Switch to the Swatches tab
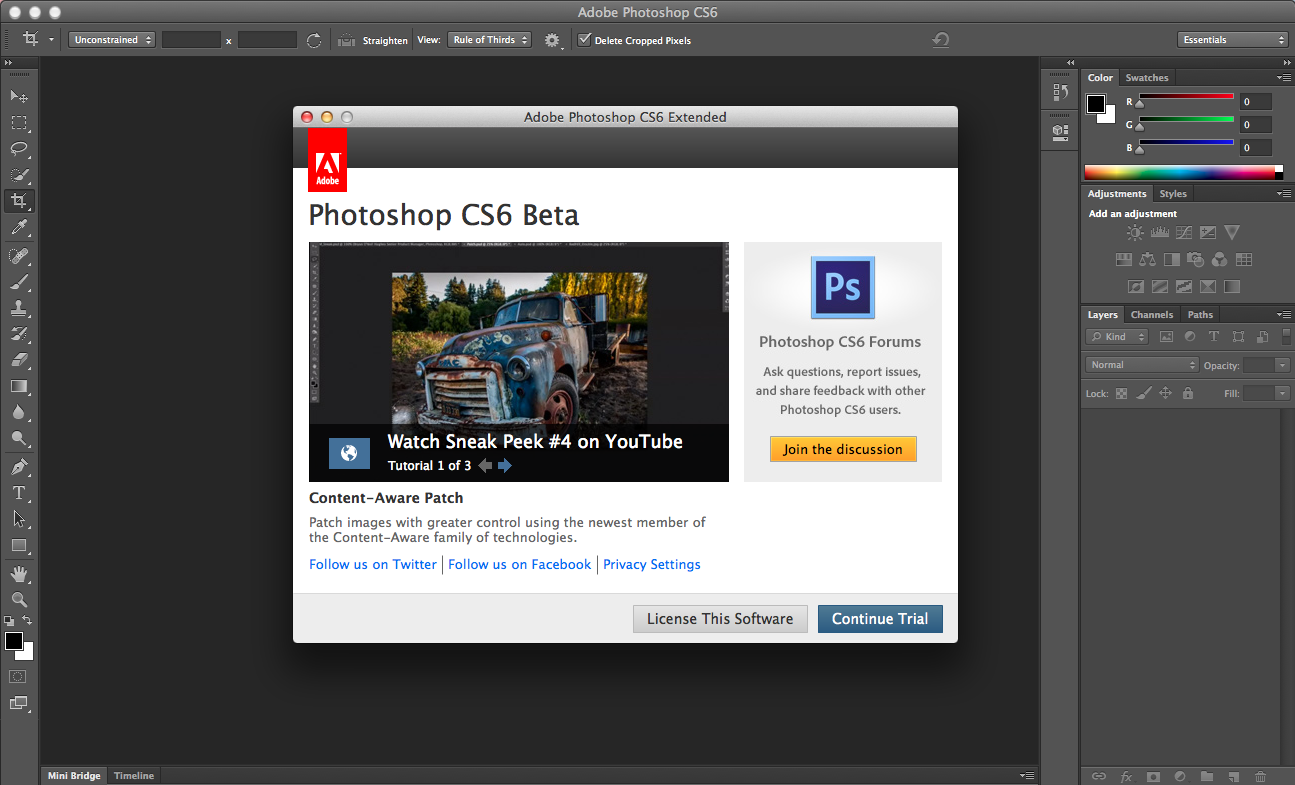 click(x=1146, y=78)
